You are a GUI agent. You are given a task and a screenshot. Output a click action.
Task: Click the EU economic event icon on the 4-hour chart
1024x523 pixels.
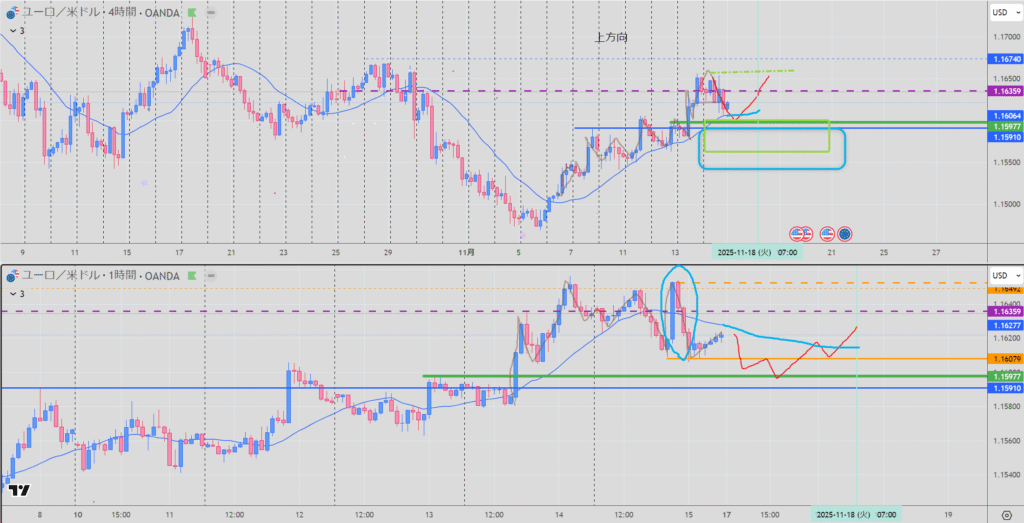coord(845,233)
